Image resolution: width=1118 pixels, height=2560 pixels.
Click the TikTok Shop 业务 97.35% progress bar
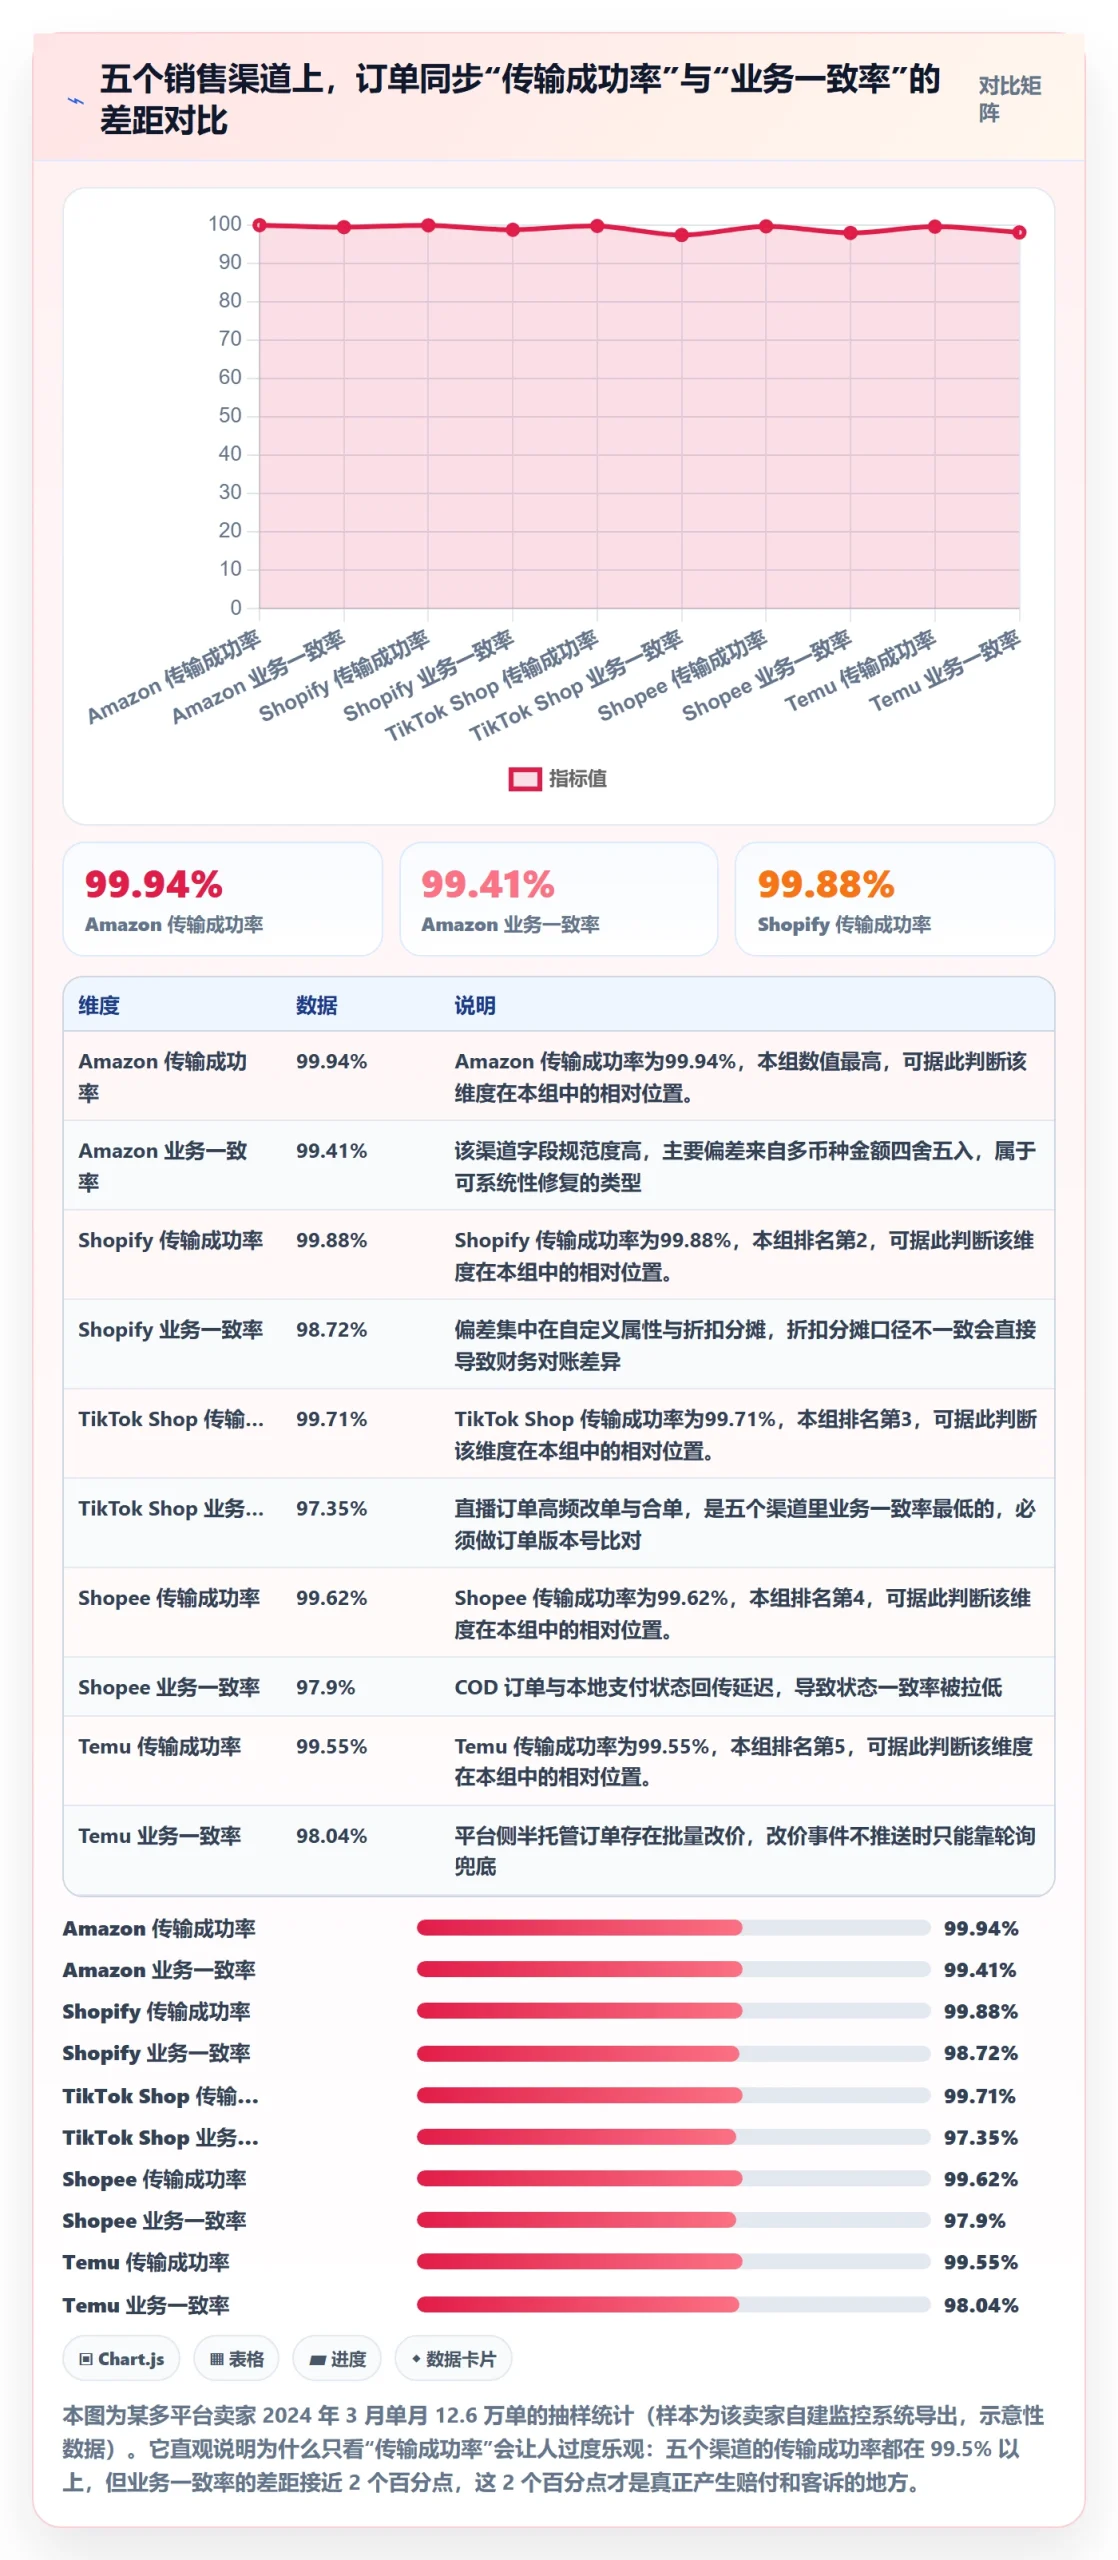674,2136
